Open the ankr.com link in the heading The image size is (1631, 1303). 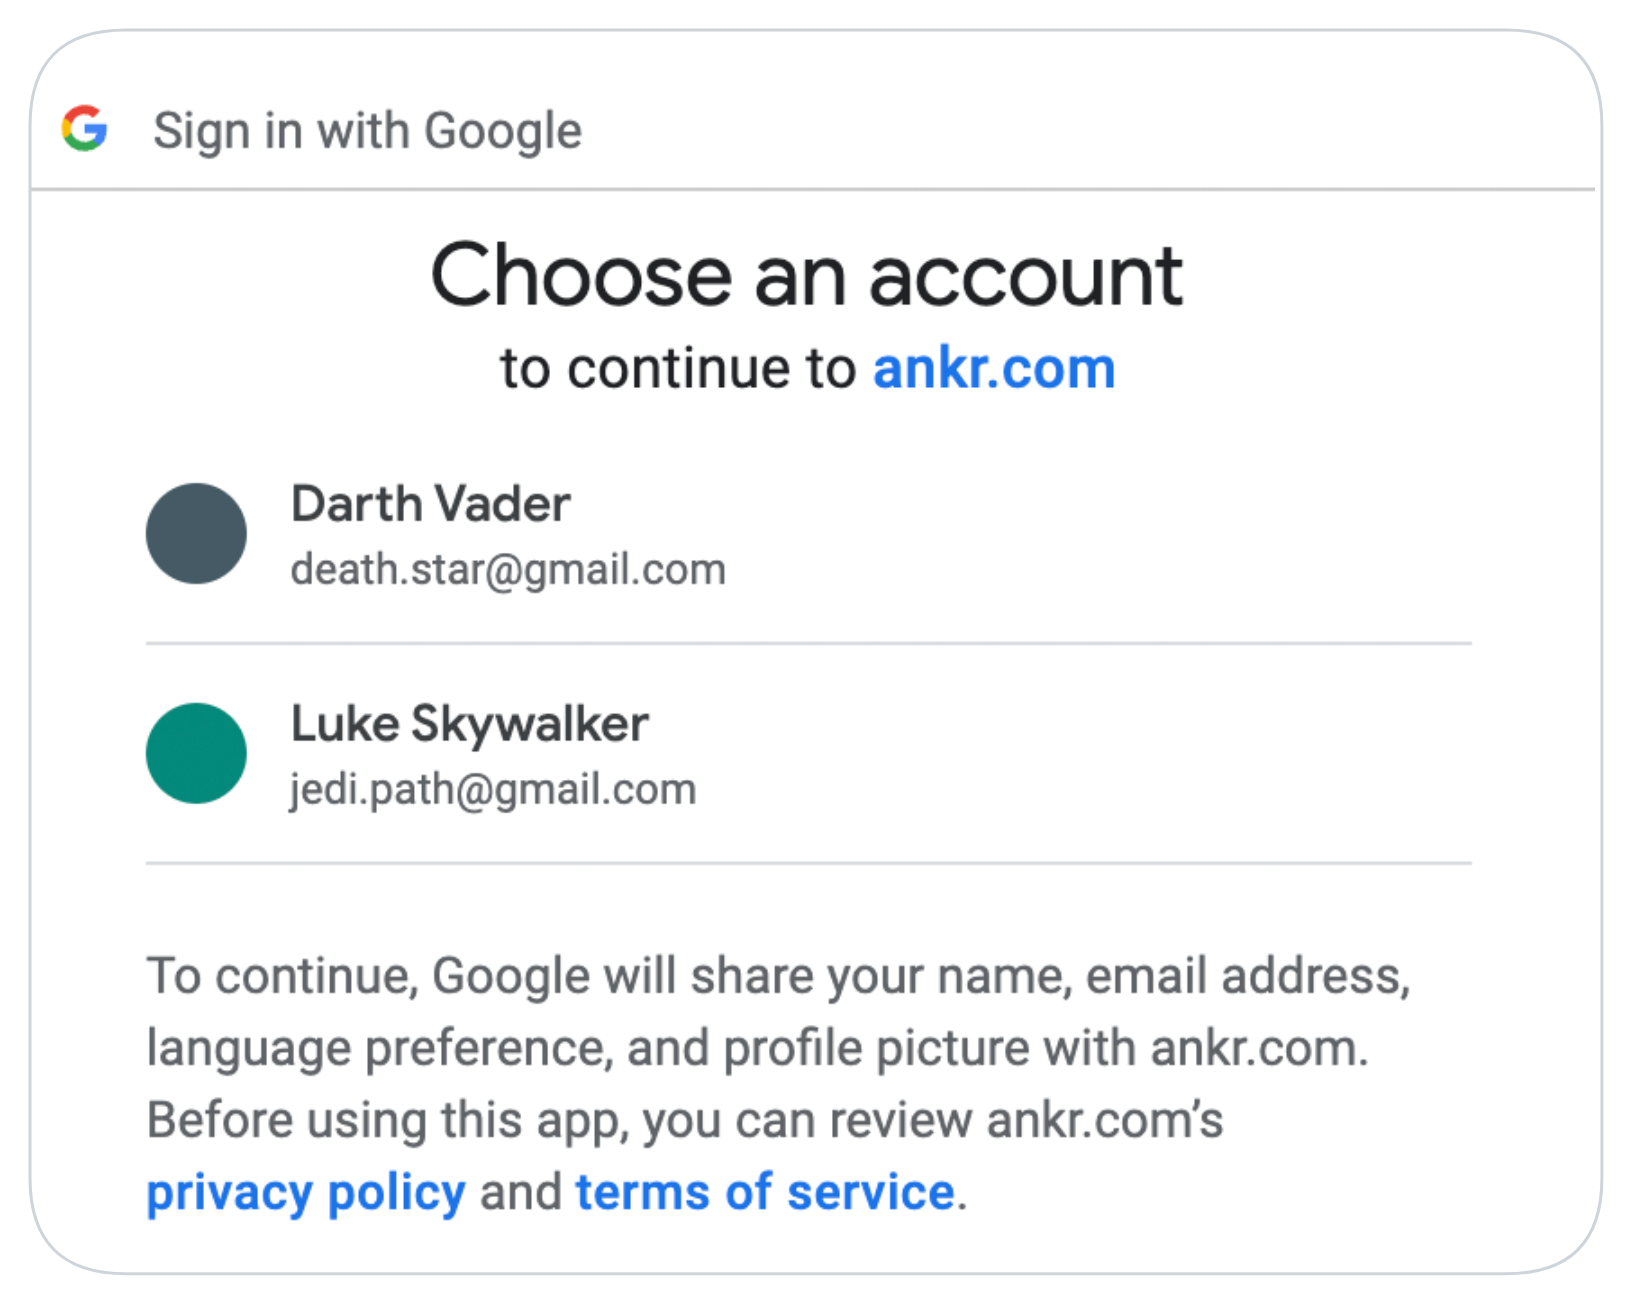pos(994,368)
